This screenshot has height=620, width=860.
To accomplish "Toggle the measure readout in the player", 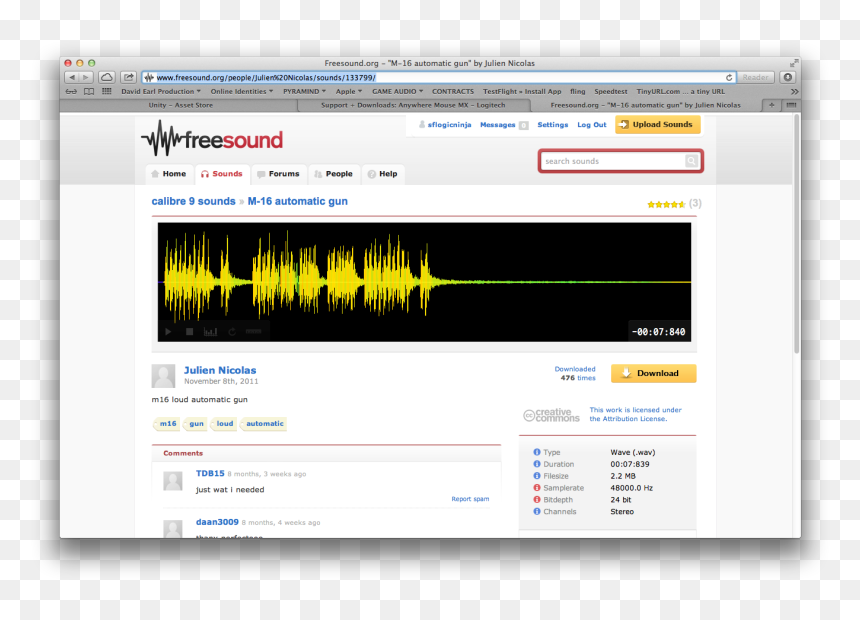I will pyautogui.click(x=253, y=331).
